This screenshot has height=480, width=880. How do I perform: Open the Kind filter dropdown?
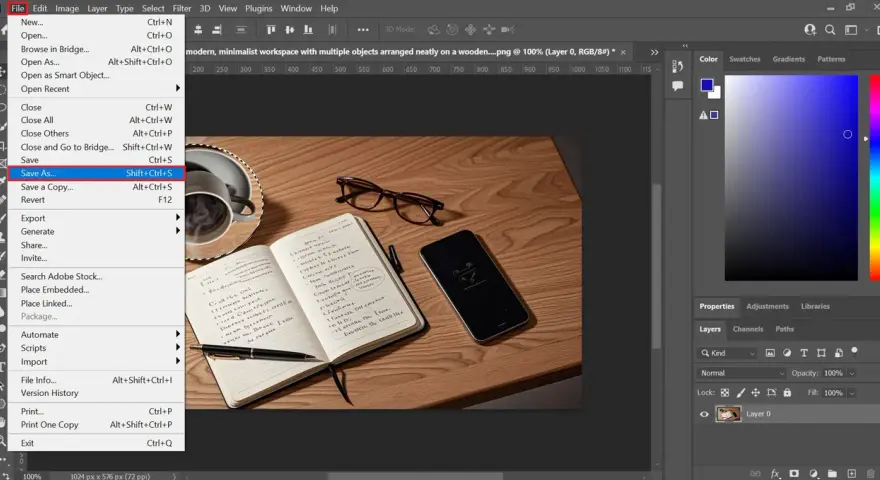(x=728, y=353)
